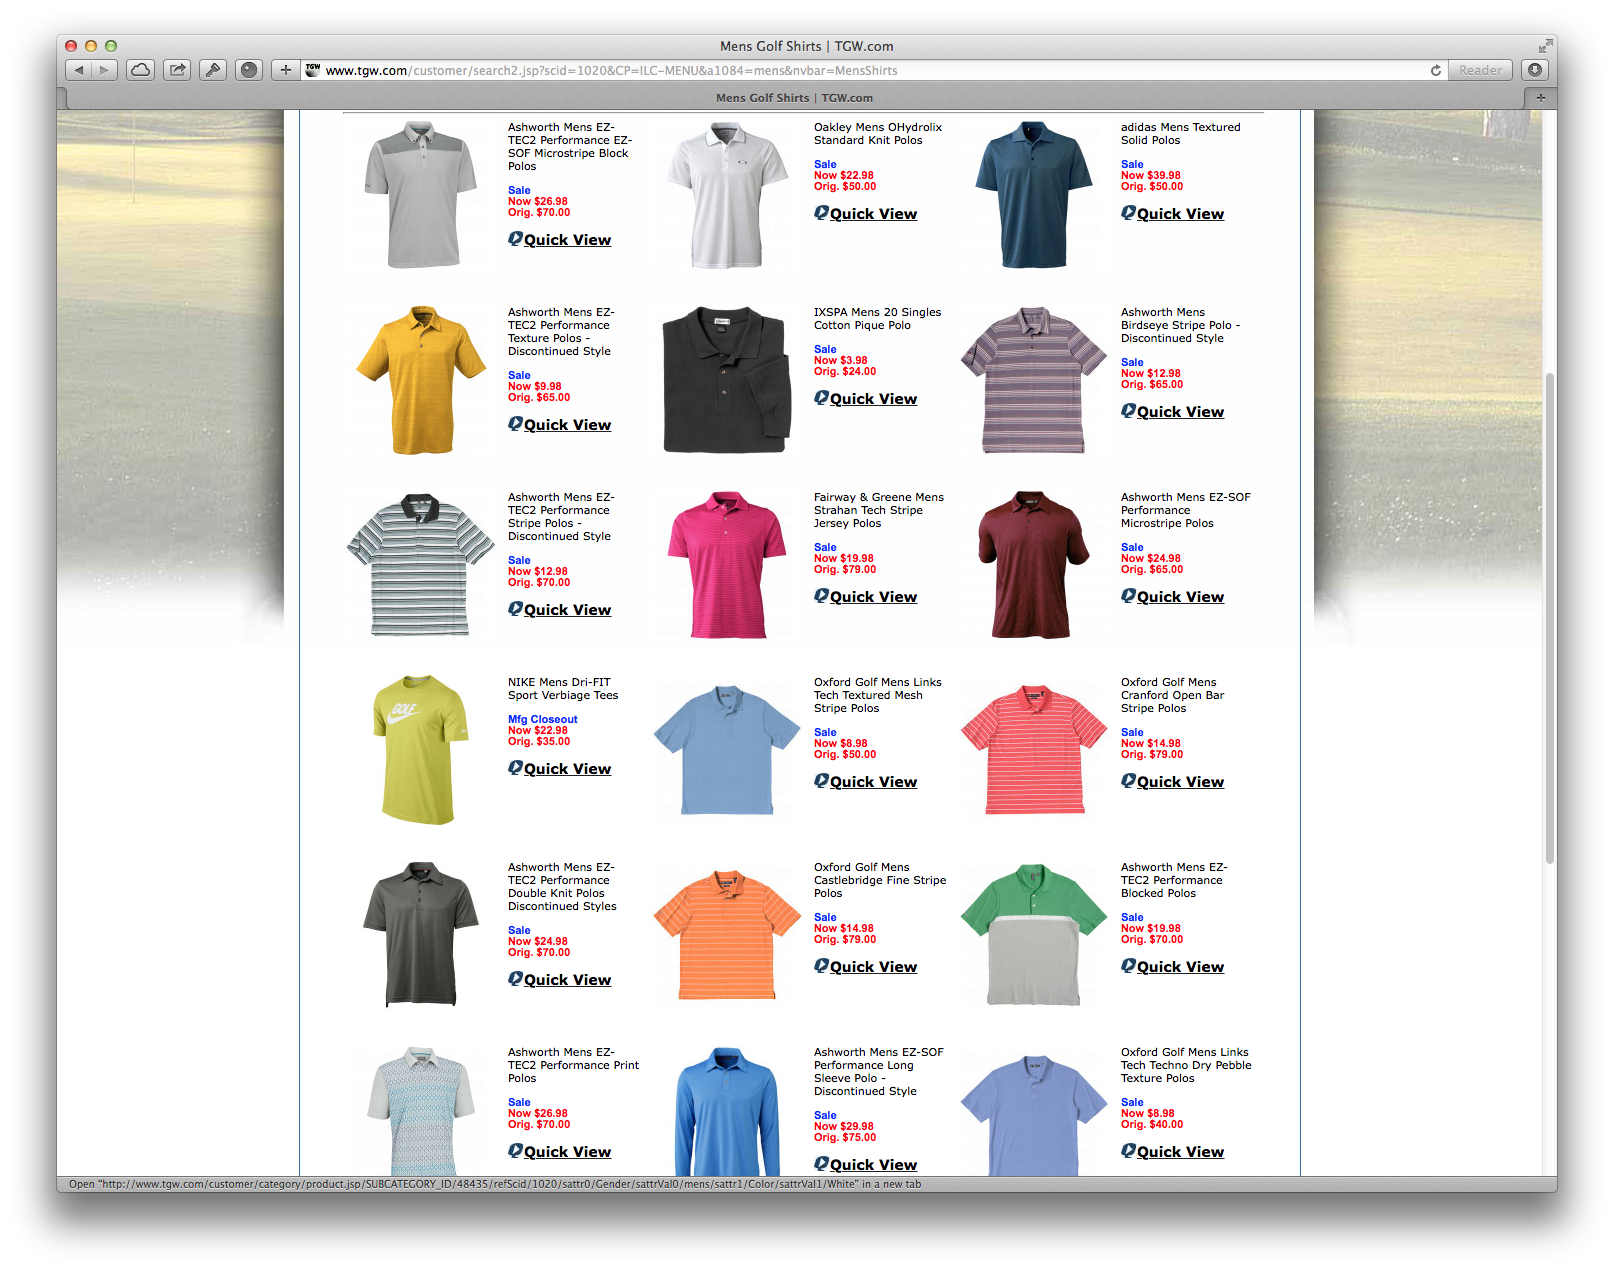Image resolution: width=1614 pixels, height=1271 pixels.
Task: Click the Share button in the toolbar
Action: (x=177, y=70)
